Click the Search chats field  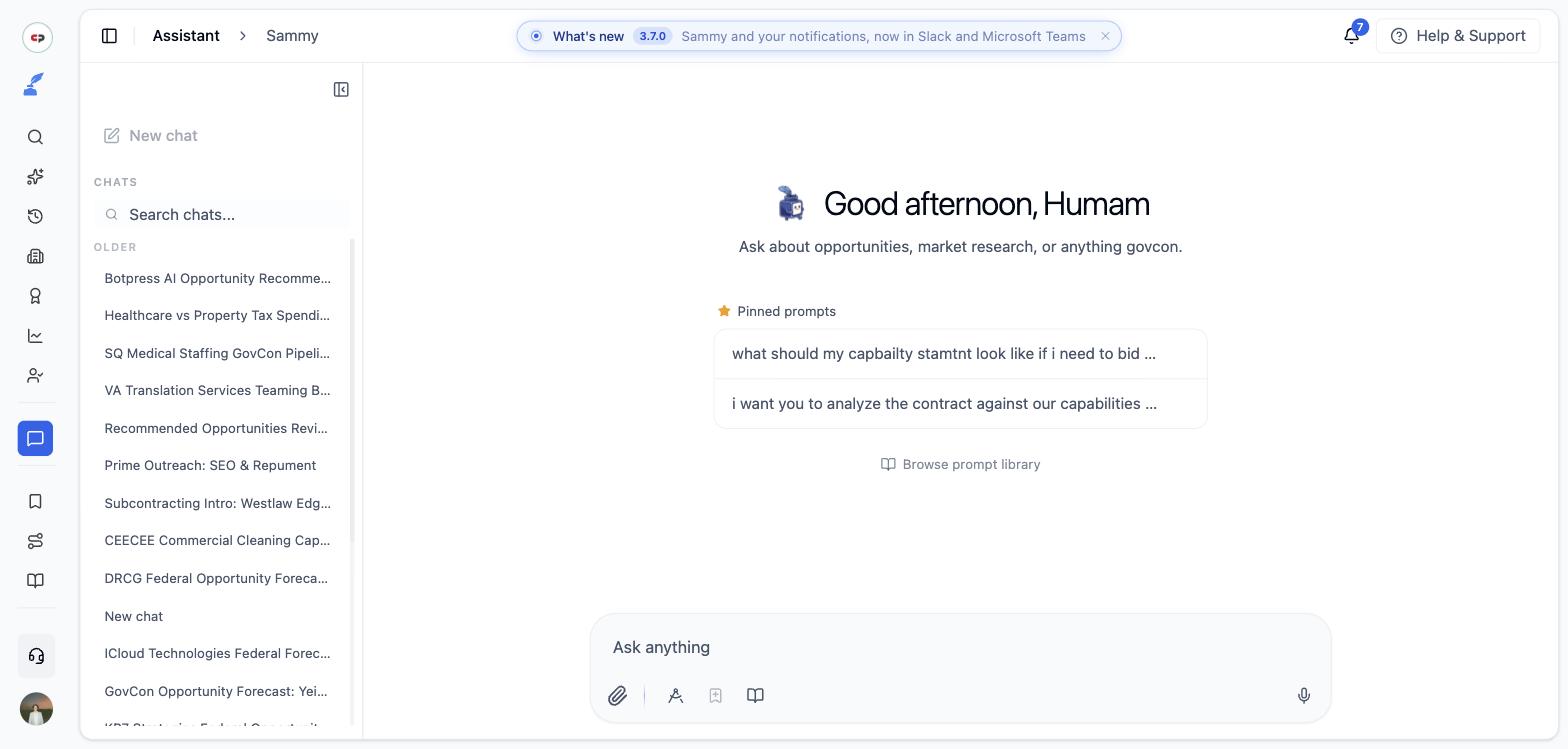coord(222,214)
